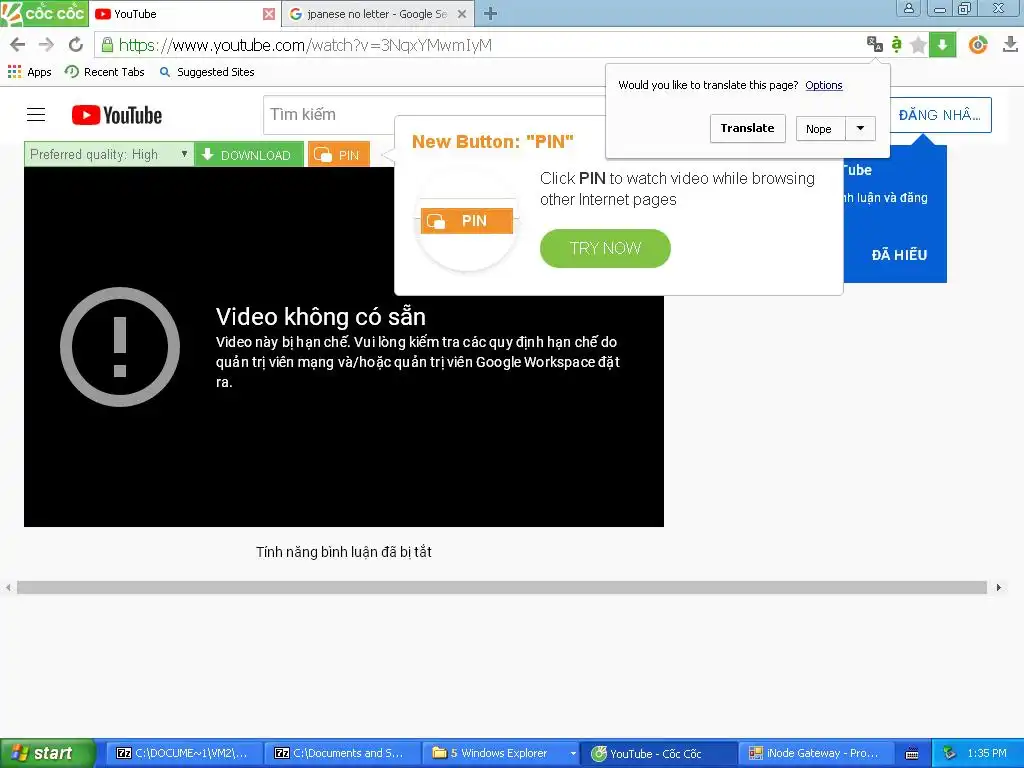Click the secure lock icon in address bar

pos(107,45)
